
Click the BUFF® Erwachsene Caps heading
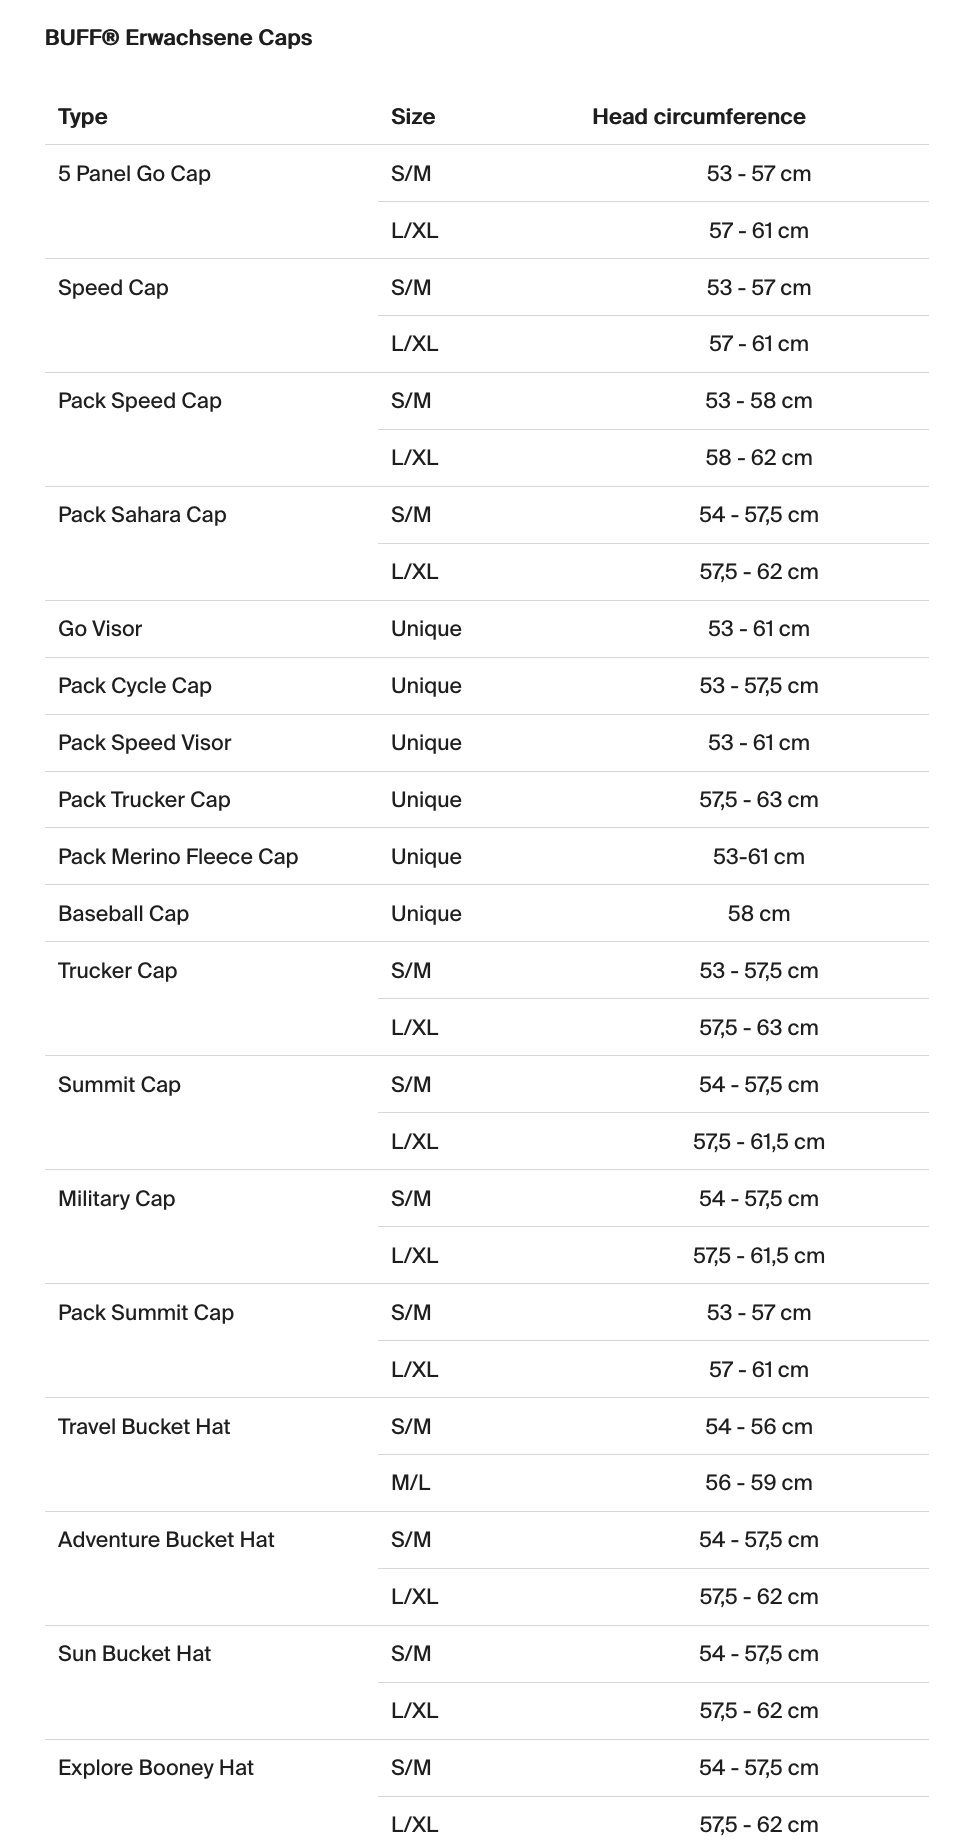(x=178, y=38)
